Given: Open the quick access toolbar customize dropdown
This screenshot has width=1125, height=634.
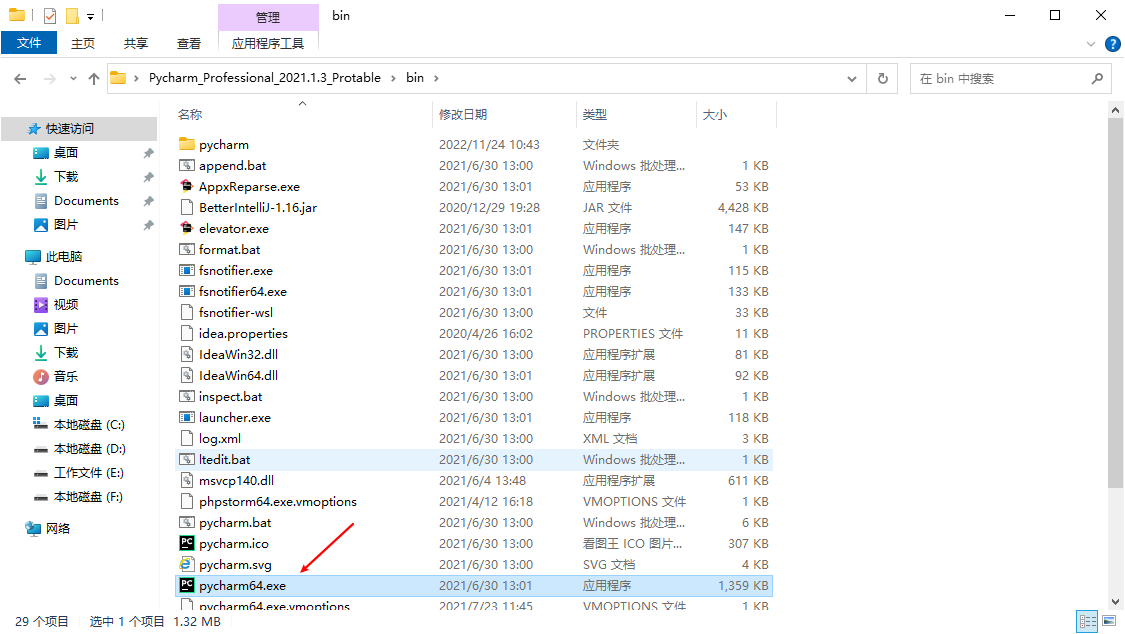Looking at the screenshot, I should click(90, 16).
